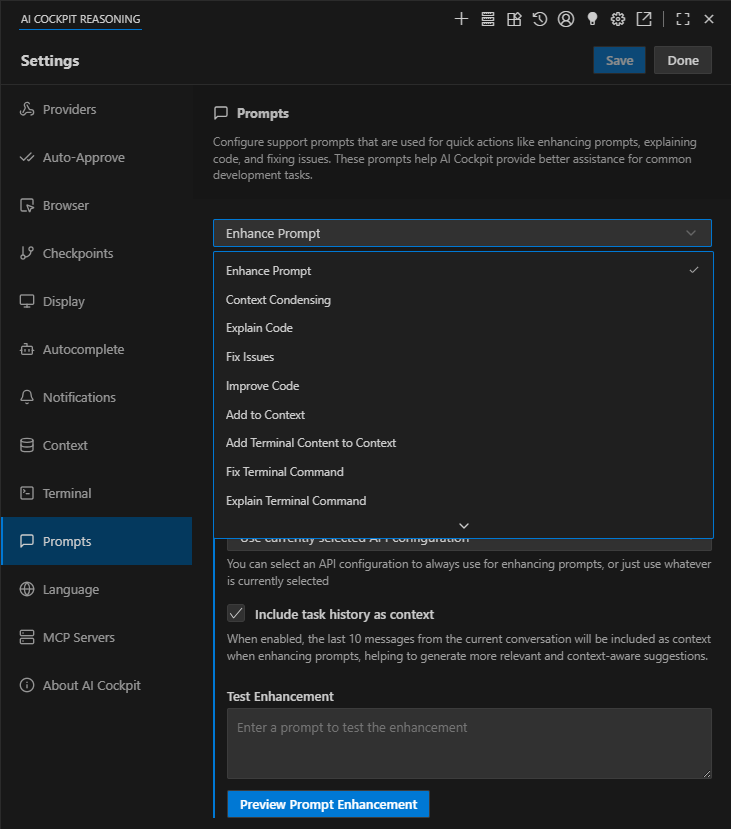
Task: Click Preview Prompt Enhancement
Action: [x=328, y=804]
